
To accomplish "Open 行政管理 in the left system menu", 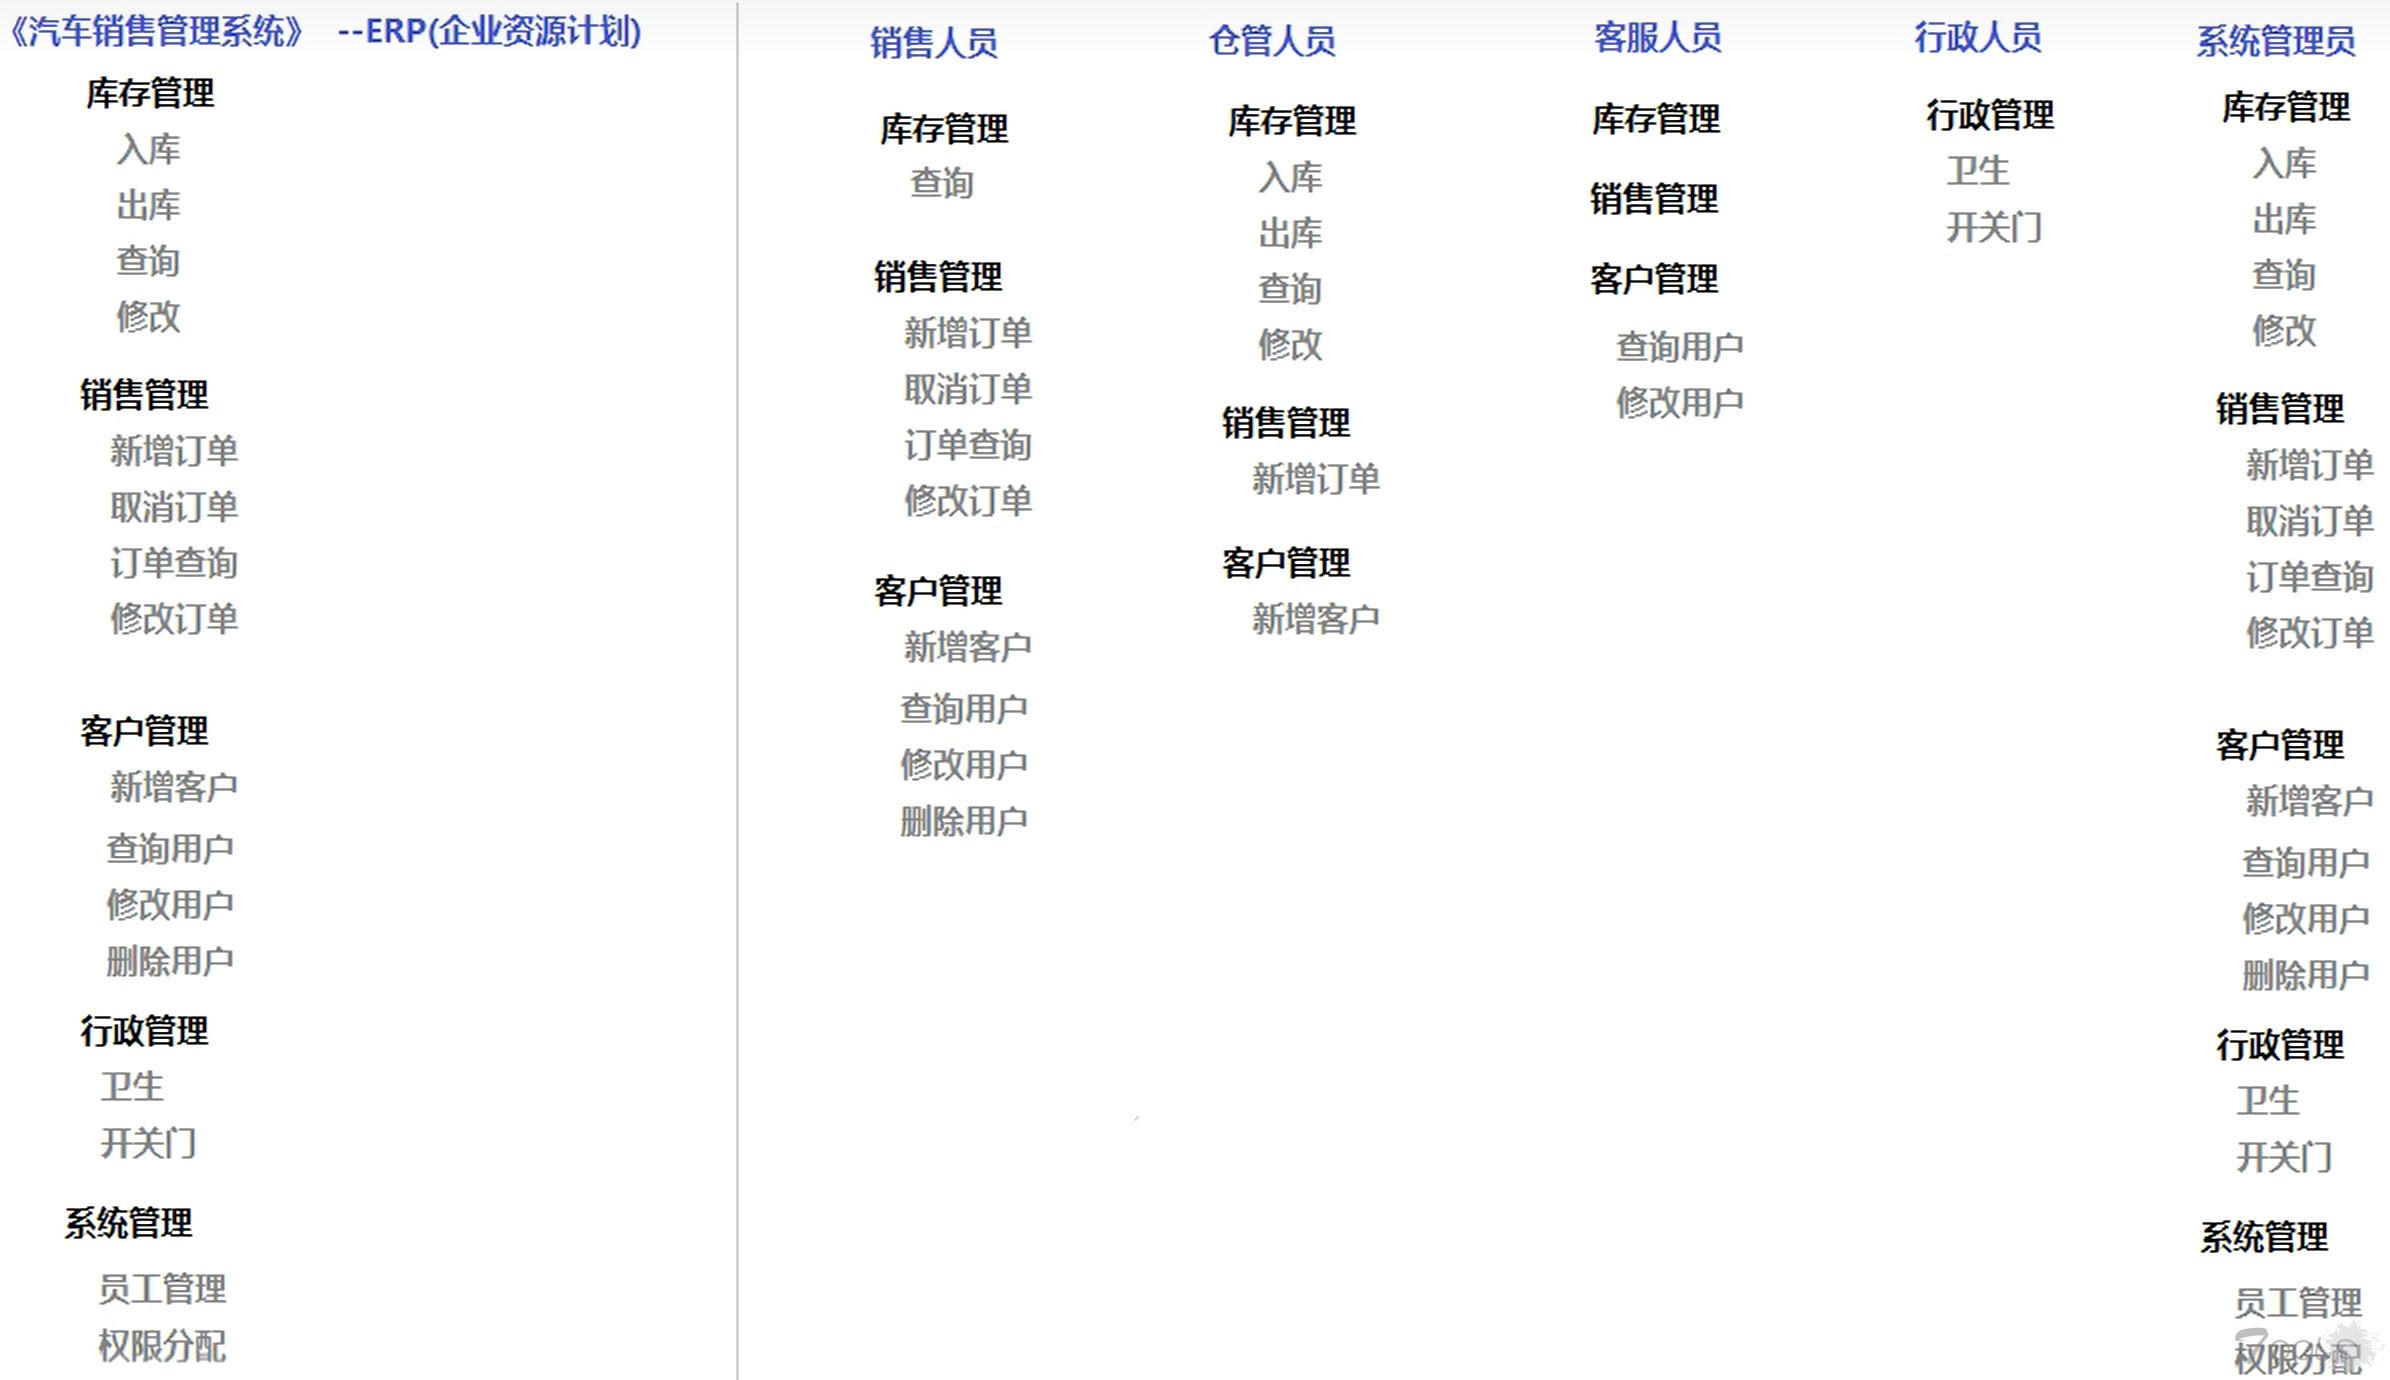I will coord(144,1031).
